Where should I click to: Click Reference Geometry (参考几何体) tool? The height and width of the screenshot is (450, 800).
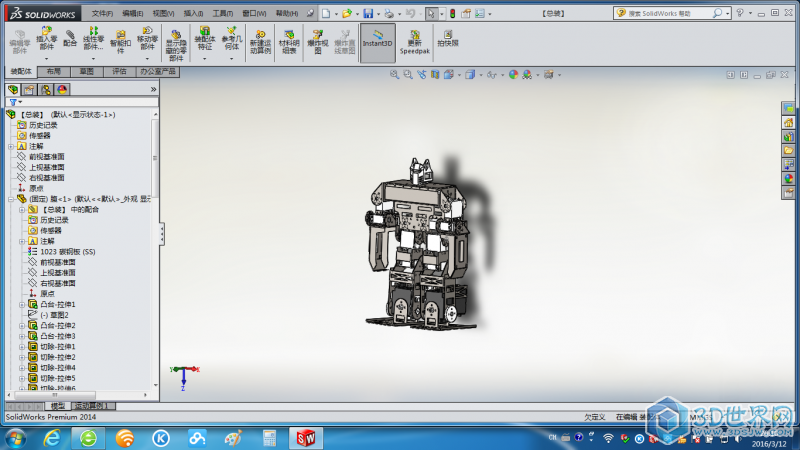pyautogui.click(x=231, y=38)
